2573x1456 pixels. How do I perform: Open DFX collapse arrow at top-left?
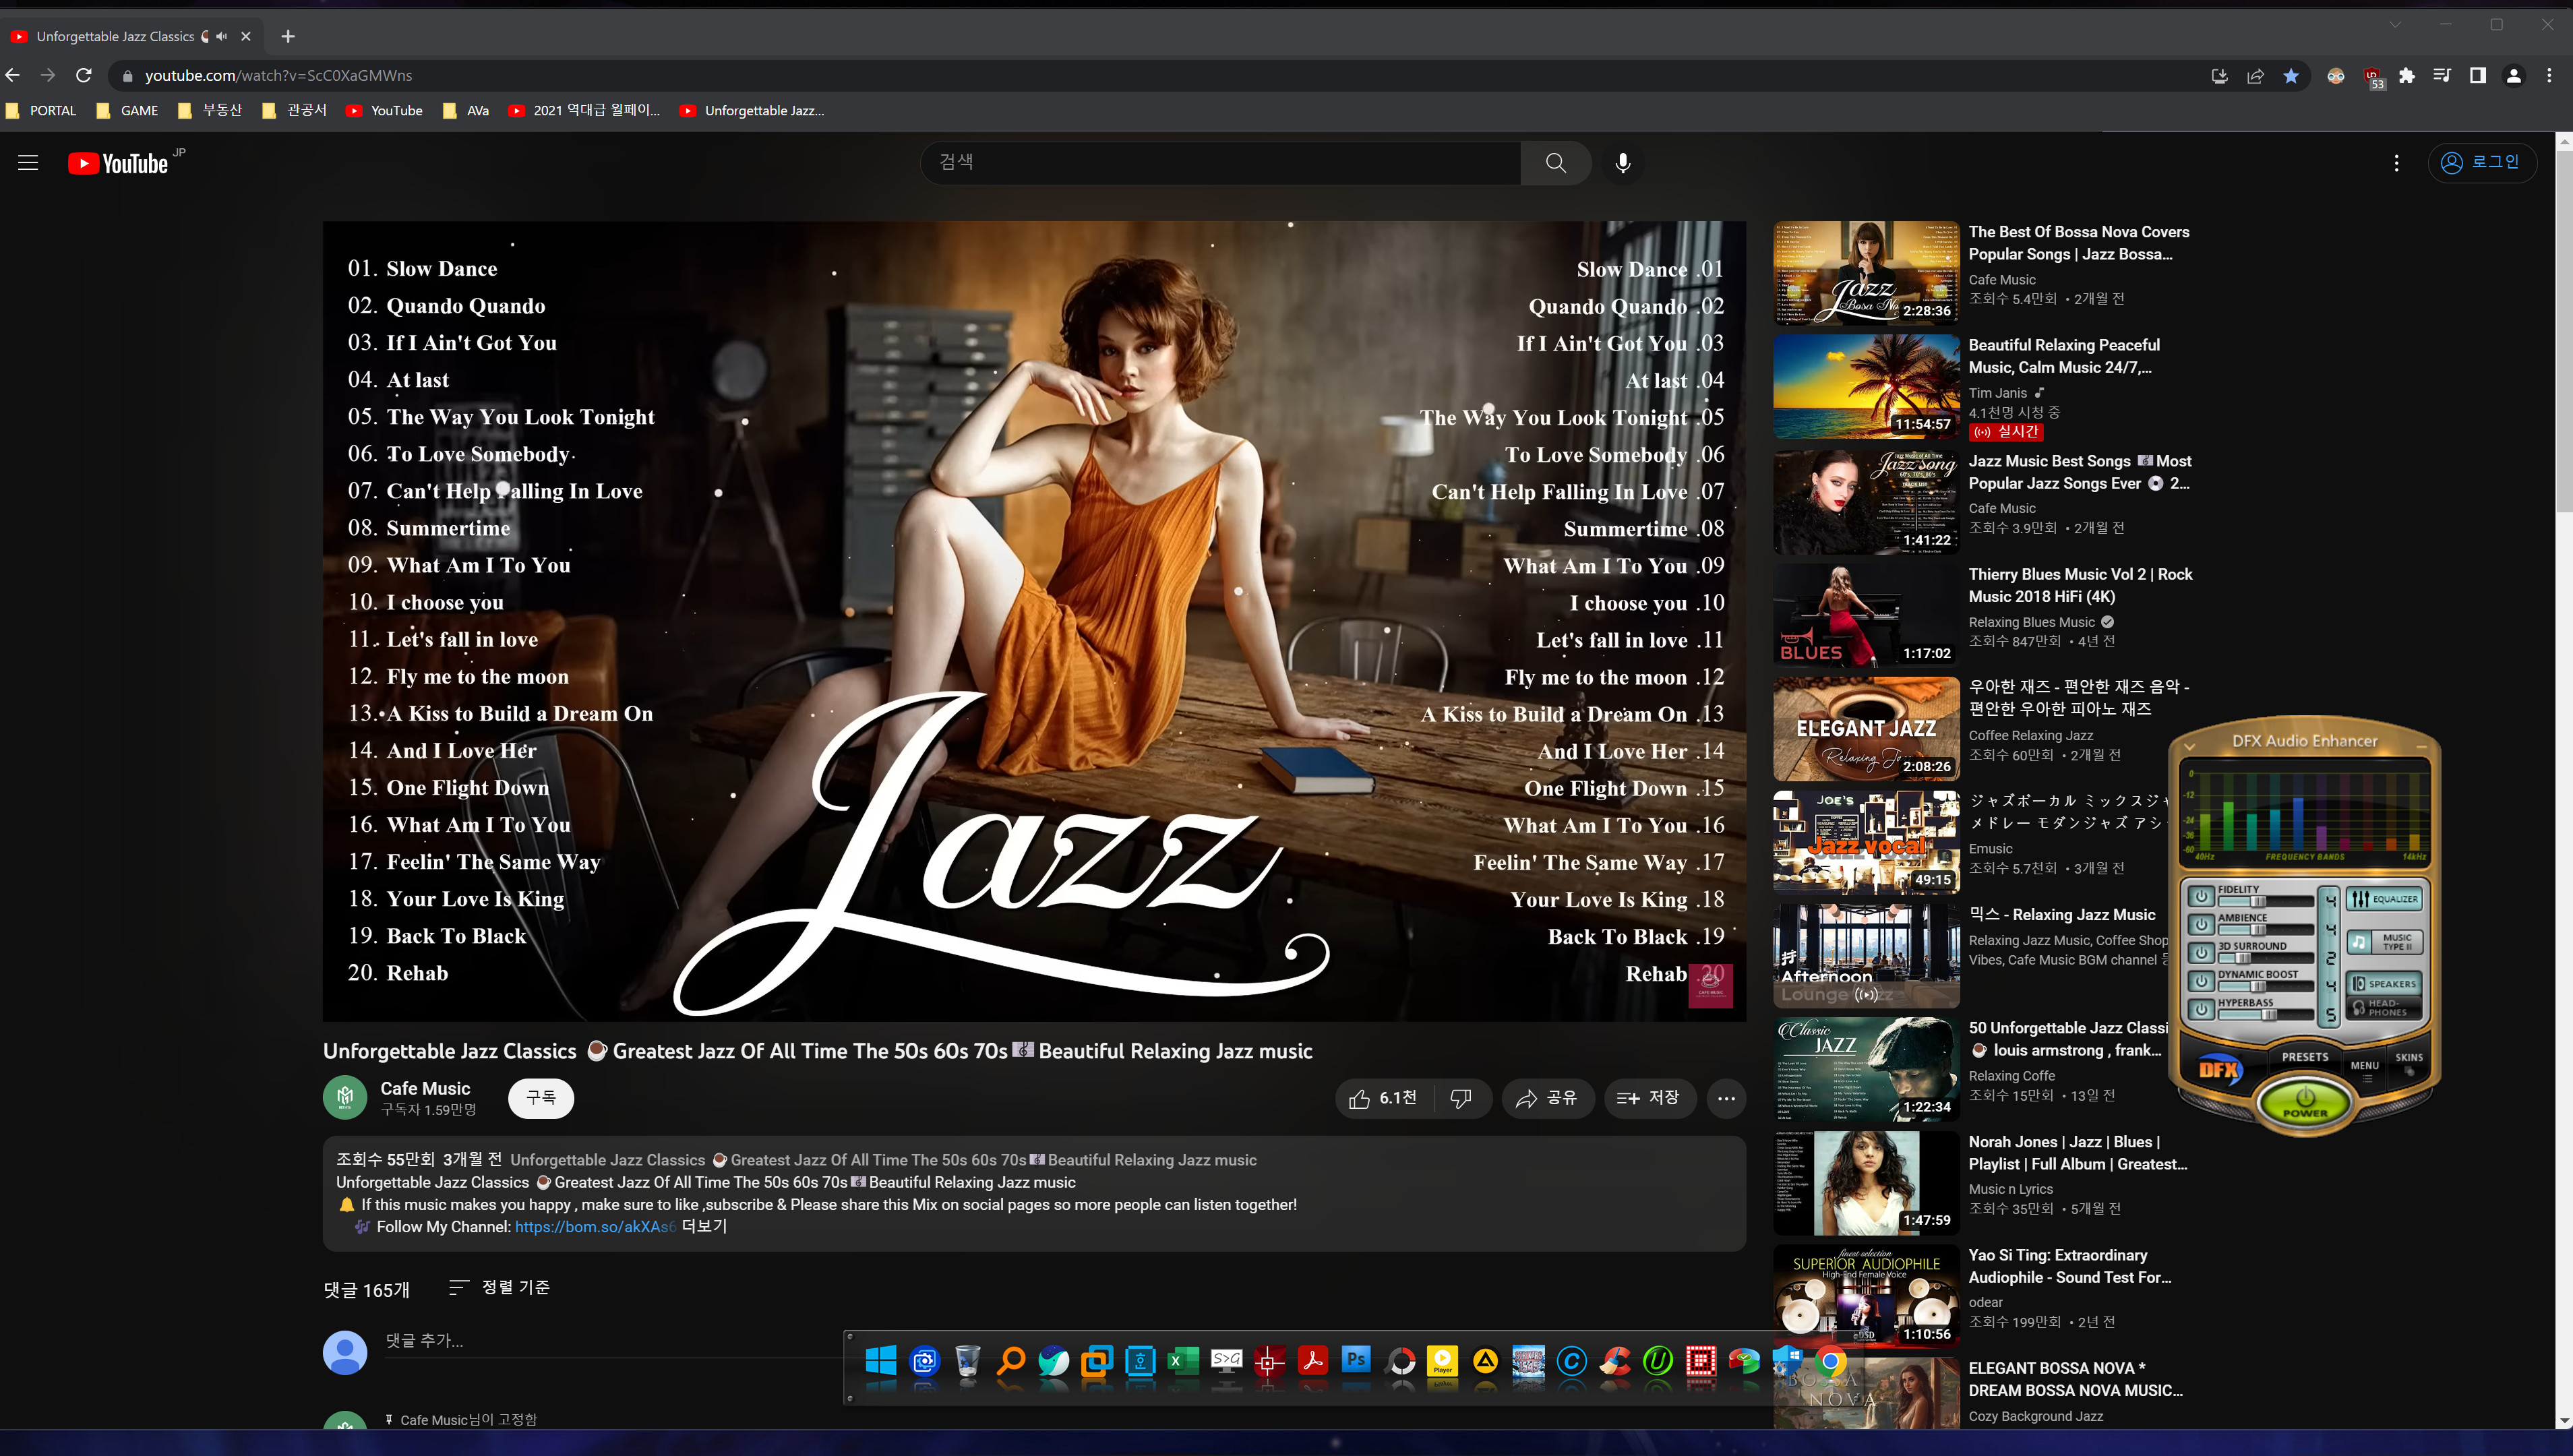[2190, 747]
